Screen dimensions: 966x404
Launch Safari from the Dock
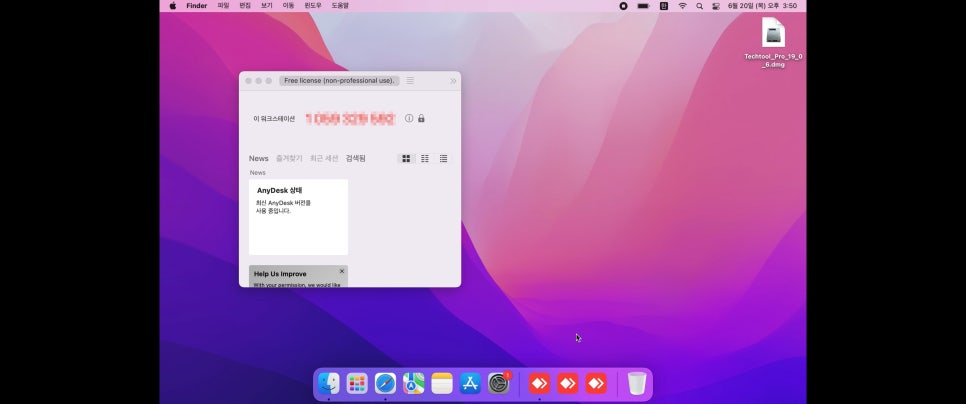coord(386,384)
